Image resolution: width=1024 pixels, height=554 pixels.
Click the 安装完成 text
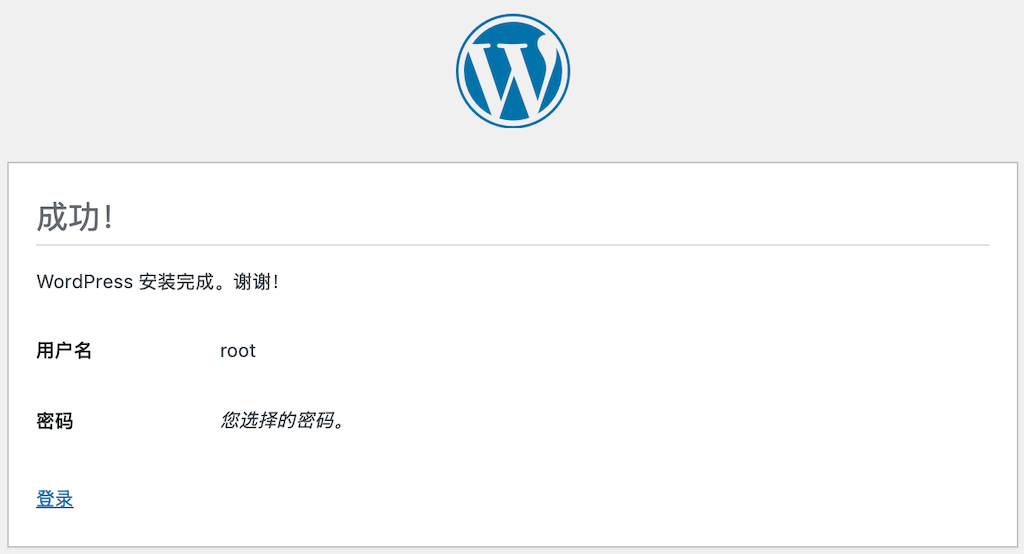(x=176, y=282)
